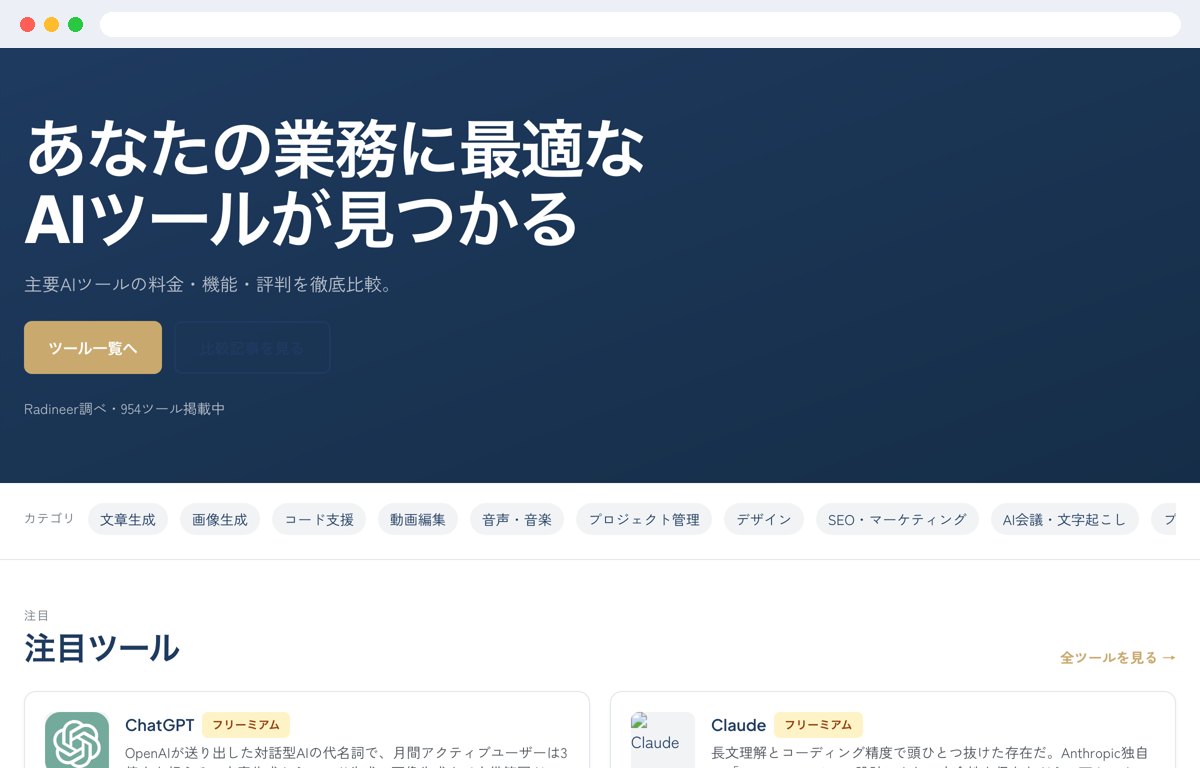Filter by 音声・音楽 category
1200x768 pixels.
[517, 519]
